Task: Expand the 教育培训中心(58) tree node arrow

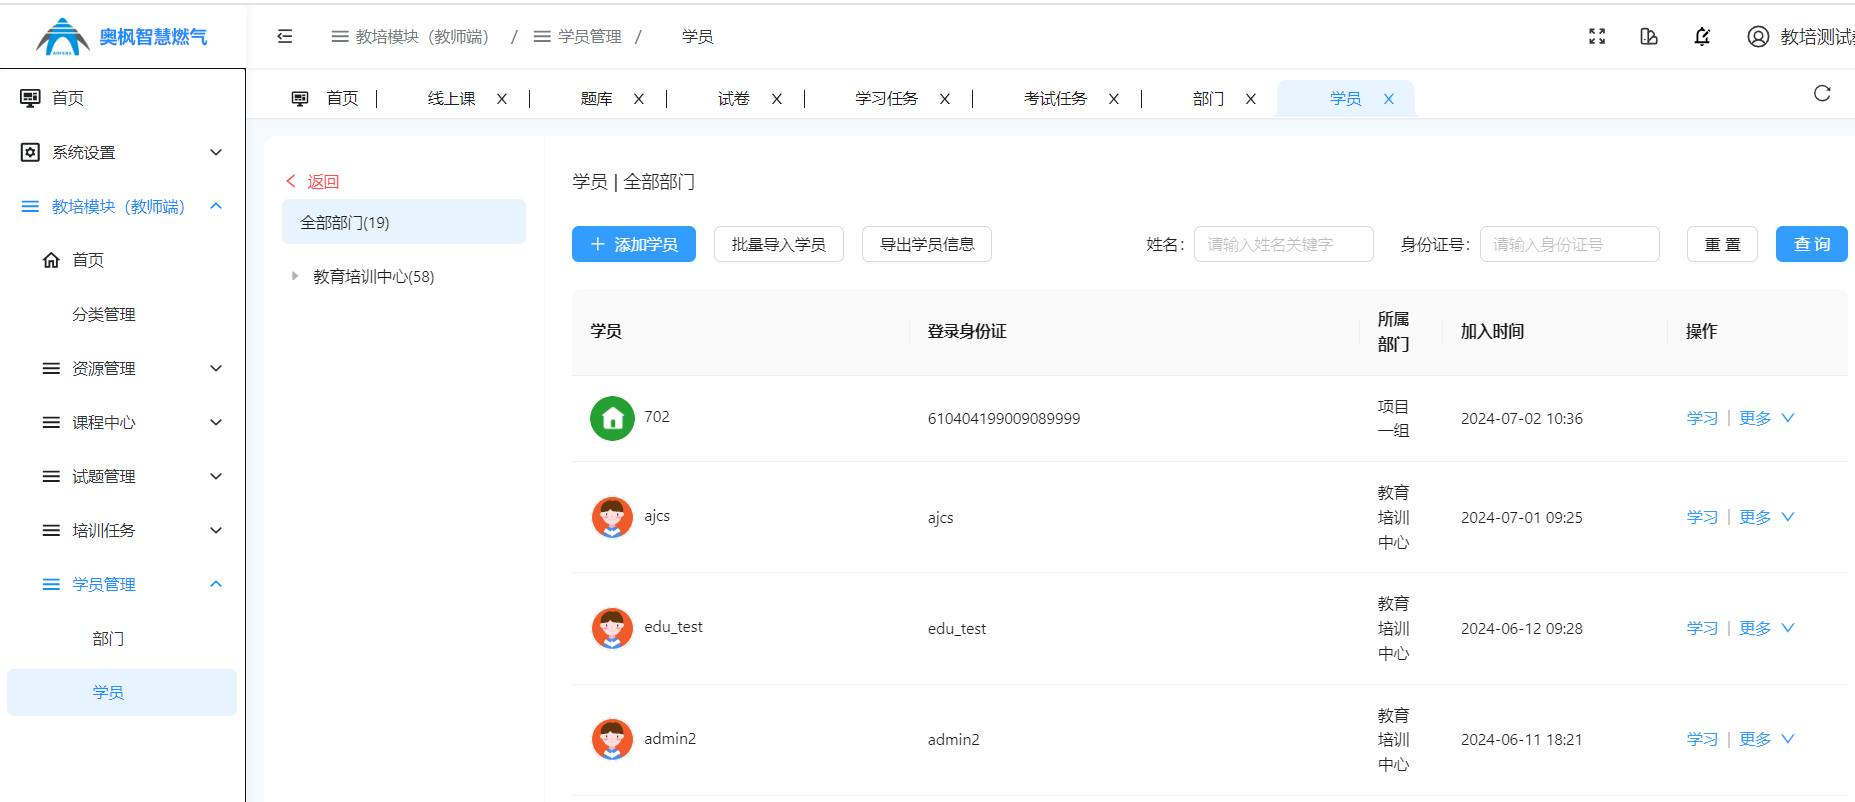Action: (295, 276)
